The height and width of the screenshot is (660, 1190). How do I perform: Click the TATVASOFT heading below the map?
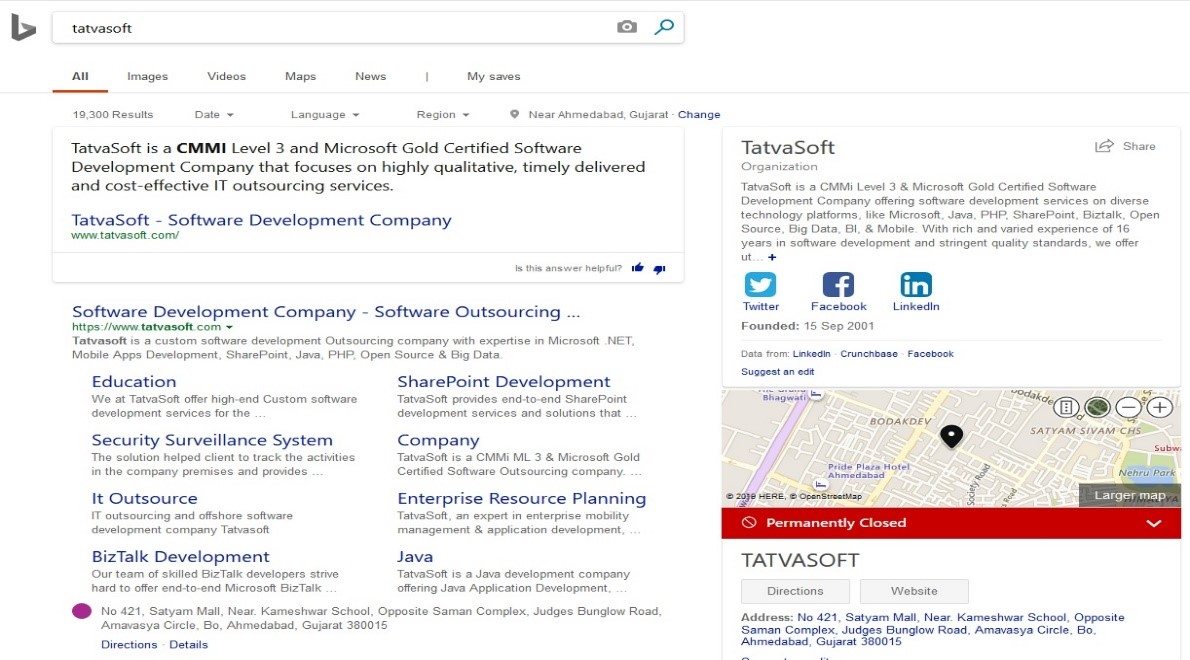pyautogui.click(x=800, y=561)
